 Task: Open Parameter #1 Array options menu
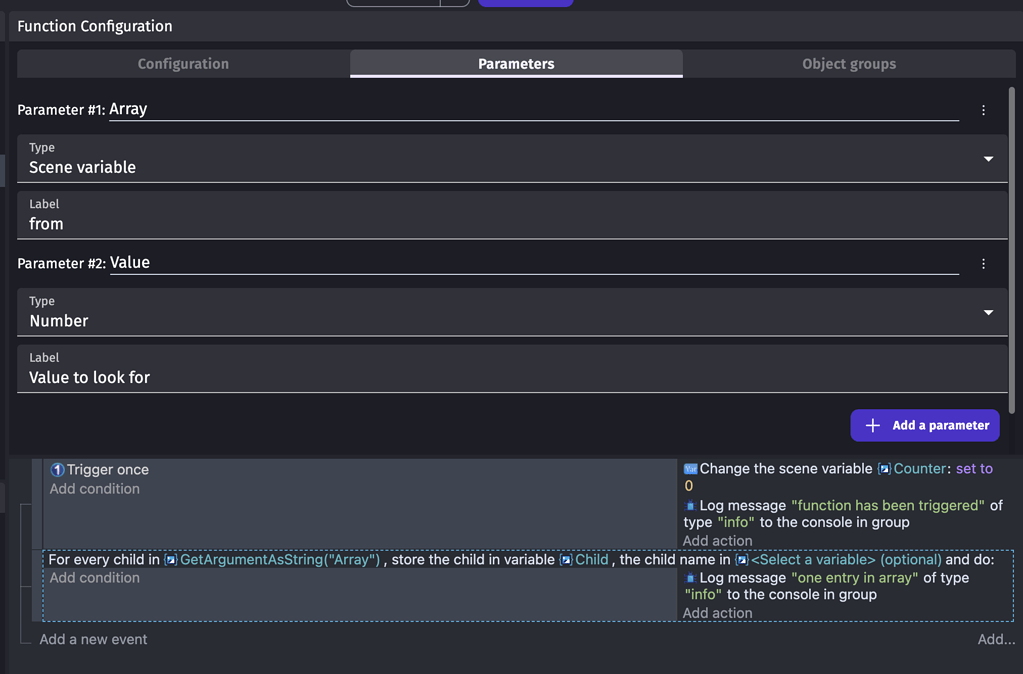983,110
